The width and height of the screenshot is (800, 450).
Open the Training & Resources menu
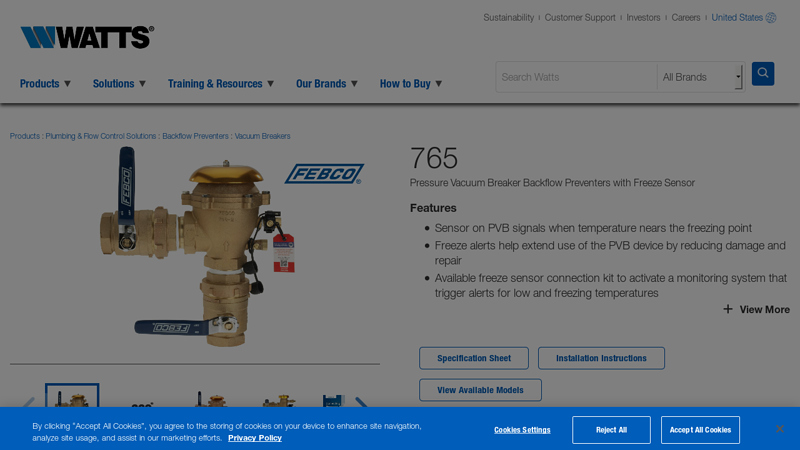(221, 84)
